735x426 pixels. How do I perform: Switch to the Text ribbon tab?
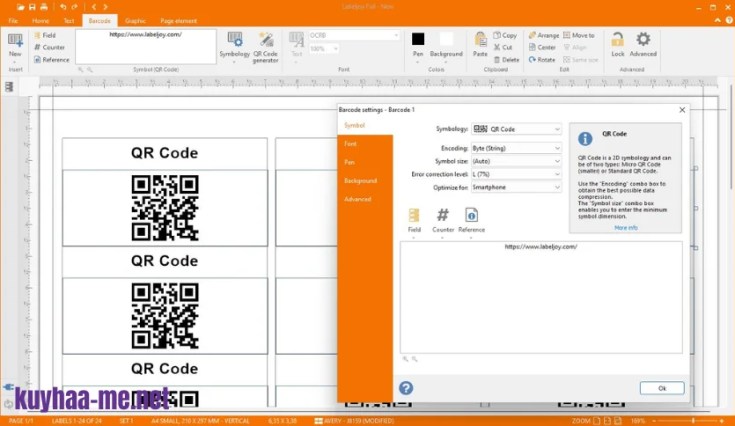[x=68, y=21]
